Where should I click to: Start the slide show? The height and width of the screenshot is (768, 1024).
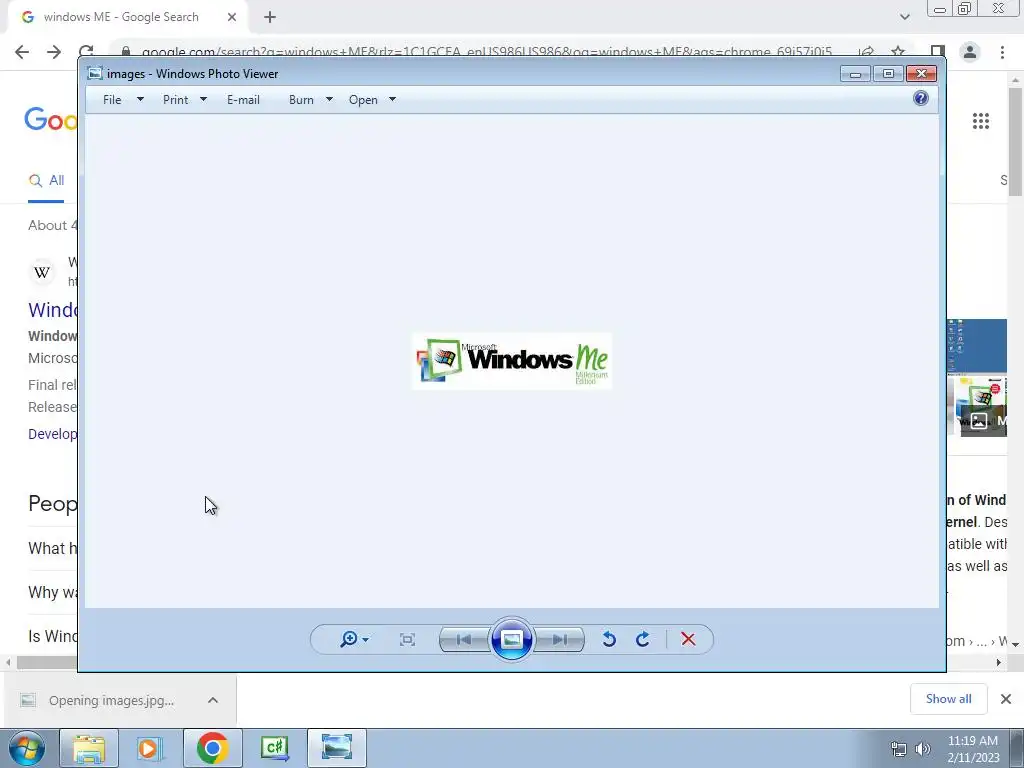(x=511, y=639)
